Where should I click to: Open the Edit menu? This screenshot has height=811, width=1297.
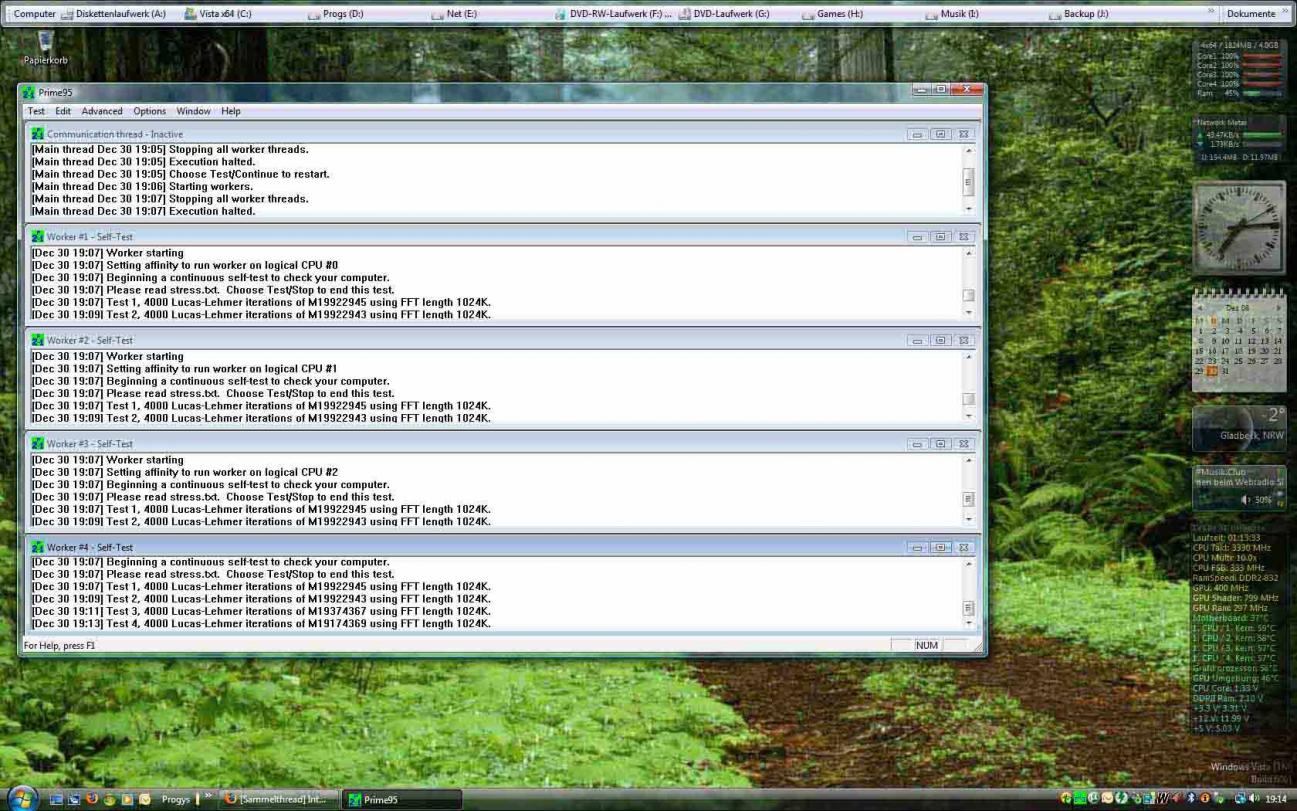[x=63, y=111]
